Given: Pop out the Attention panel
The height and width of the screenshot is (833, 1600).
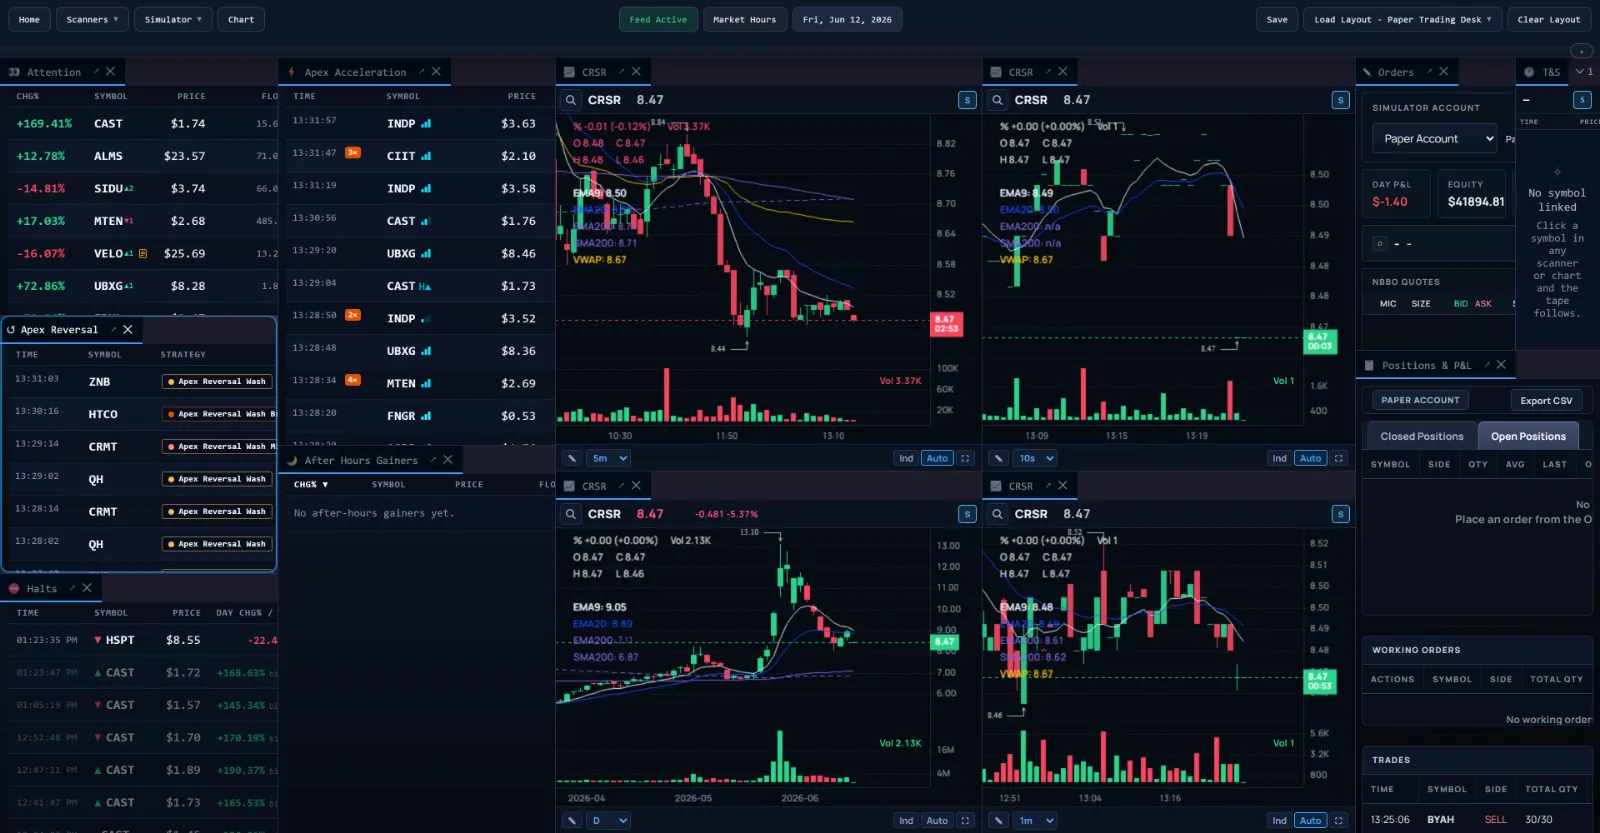Looking at the screenshot, I should (x=96, y=72).
